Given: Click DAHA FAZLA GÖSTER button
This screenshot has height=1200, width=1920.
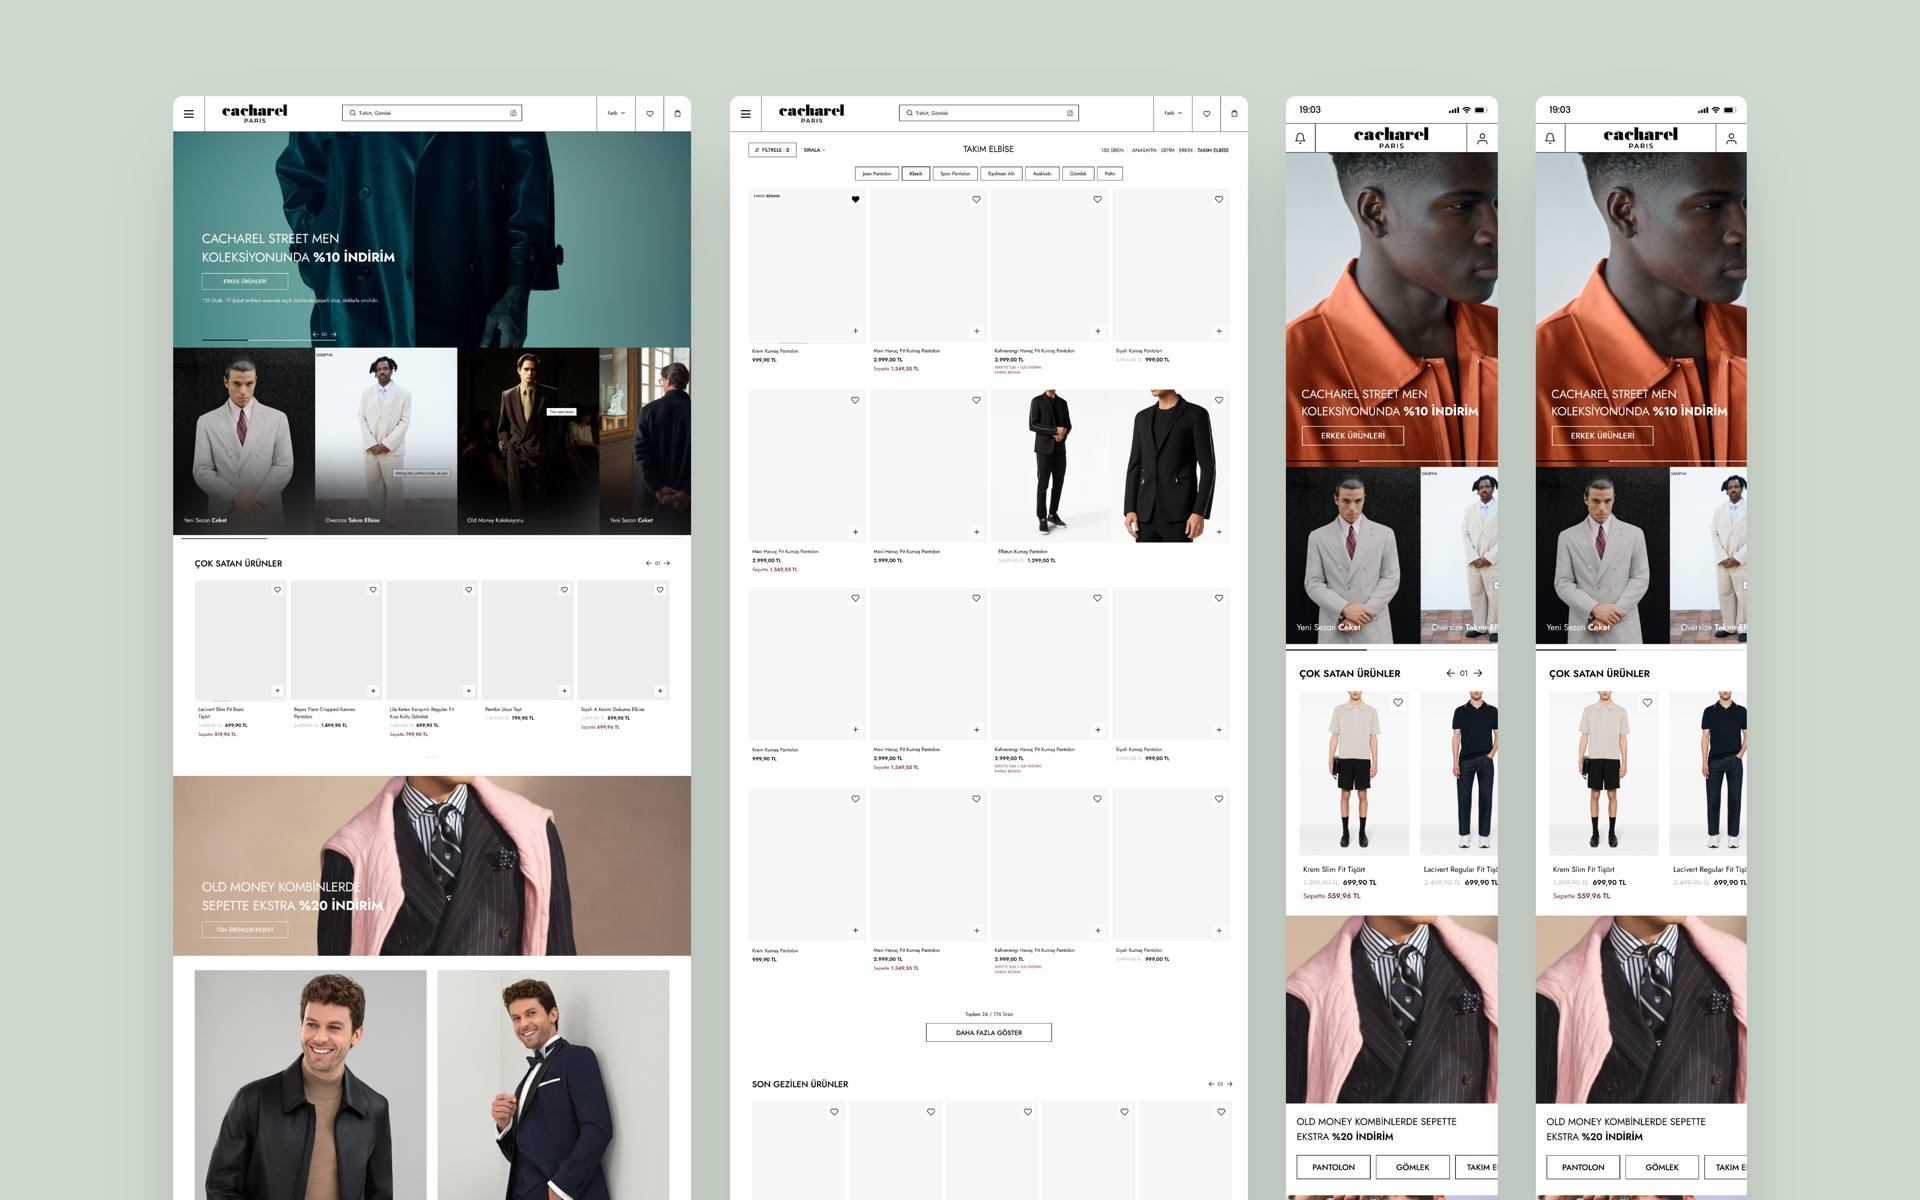Looking at the screenshot, I should pyautogui.click(x=988, y=1032).
